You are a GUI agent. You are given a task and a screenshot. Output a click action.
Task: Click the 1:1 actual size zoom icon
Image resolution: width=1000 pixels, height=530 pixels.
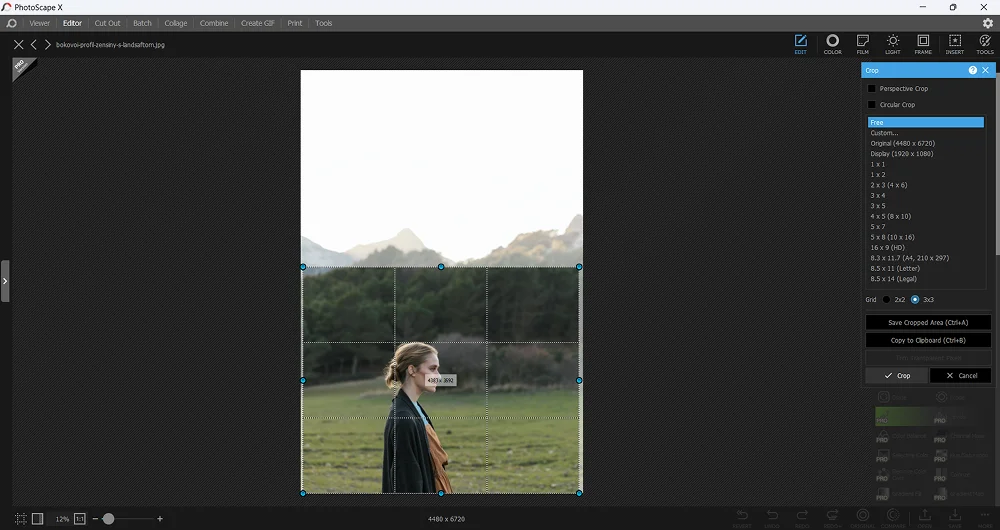click(80, 519)
